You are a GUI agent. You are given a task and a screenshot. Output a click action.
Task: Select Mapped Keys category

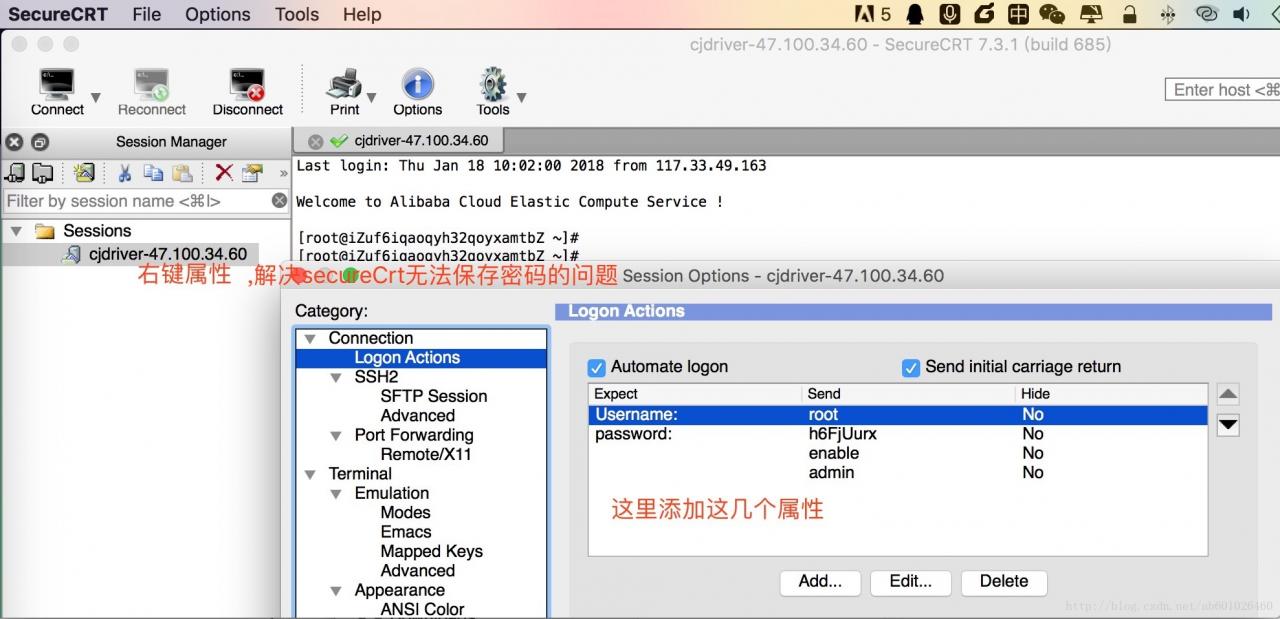click(431, 552)
